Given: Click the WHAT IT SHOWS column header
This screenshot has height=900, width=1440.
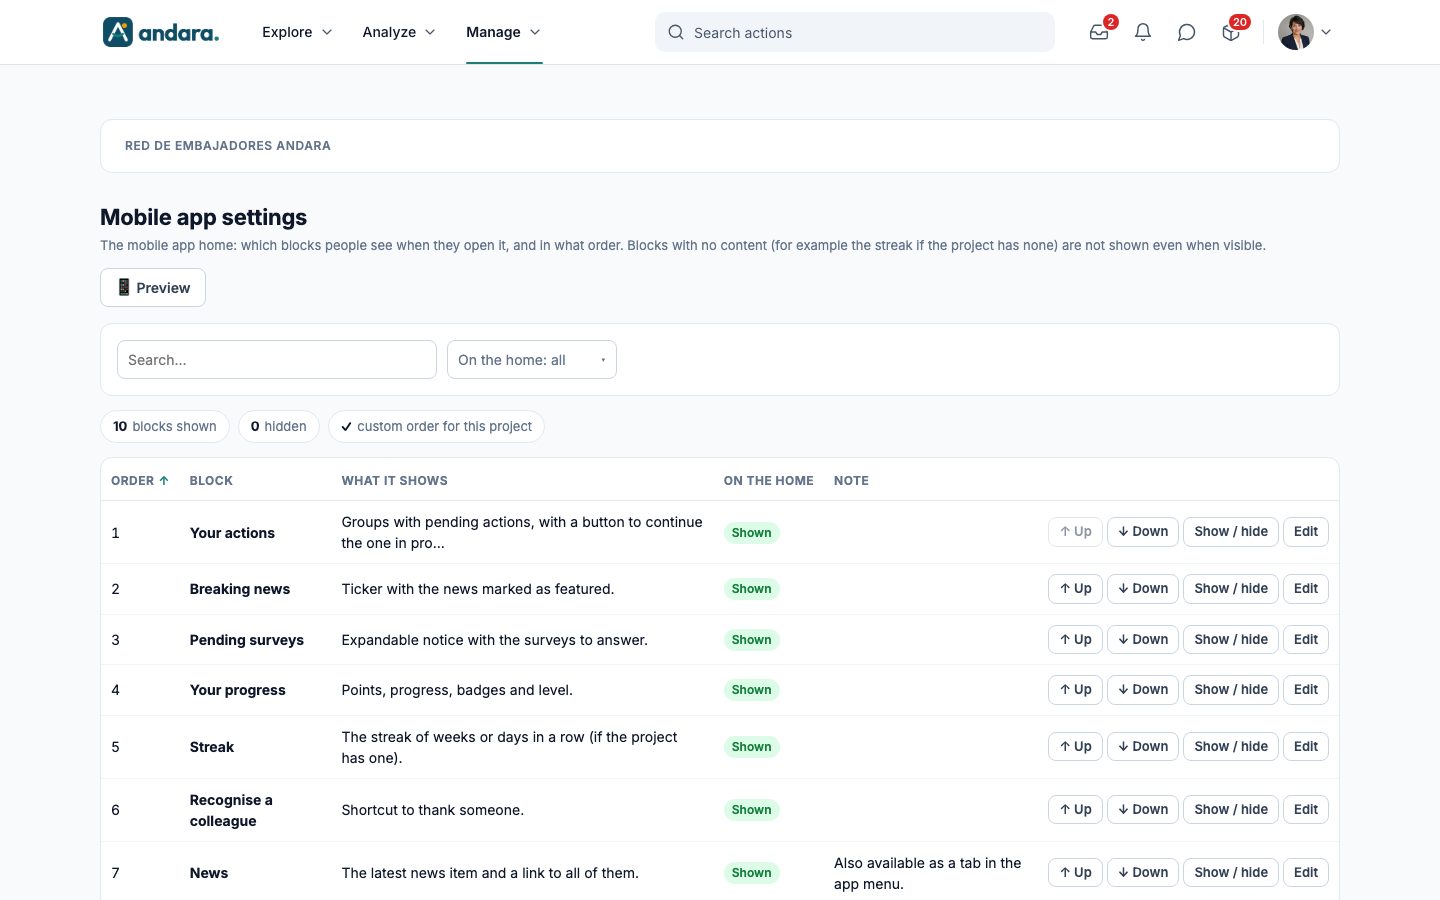Looking at the screenshot, I should 395,481.
